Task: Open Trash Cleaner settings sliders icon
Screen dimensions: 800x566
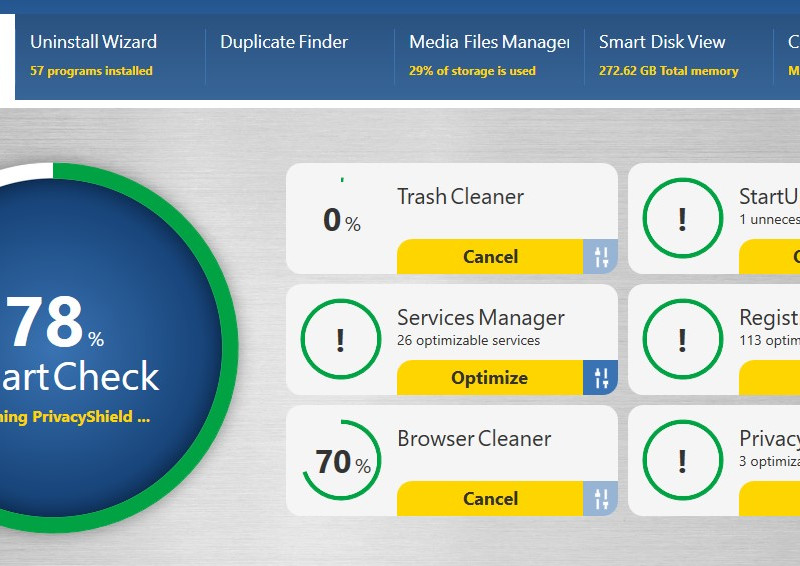Action: click(601, 257)
